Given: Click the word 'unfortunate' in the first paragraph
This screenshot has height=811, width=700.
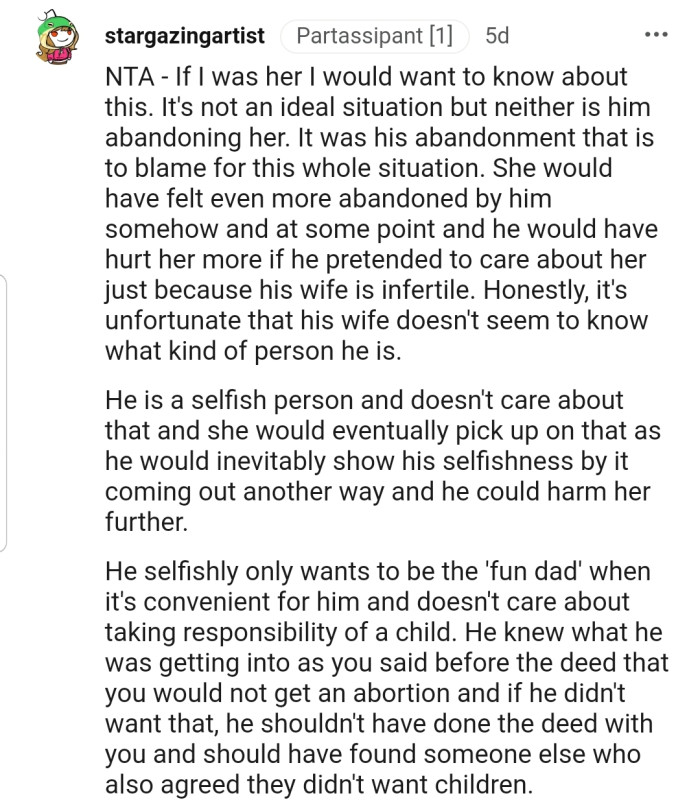Looking at the screenshot, I should click(x=169, y=324).
